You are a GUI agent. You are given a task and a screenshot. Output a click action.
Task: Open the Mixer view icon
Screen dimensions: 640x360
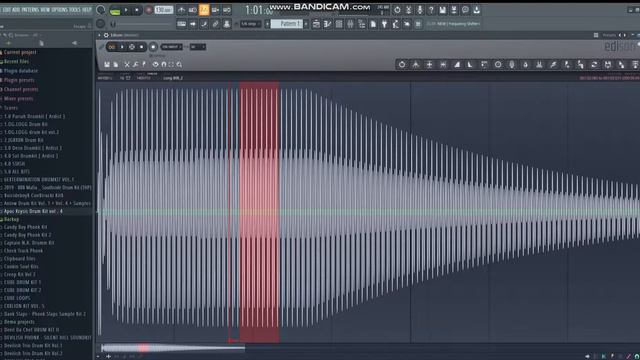350,24
